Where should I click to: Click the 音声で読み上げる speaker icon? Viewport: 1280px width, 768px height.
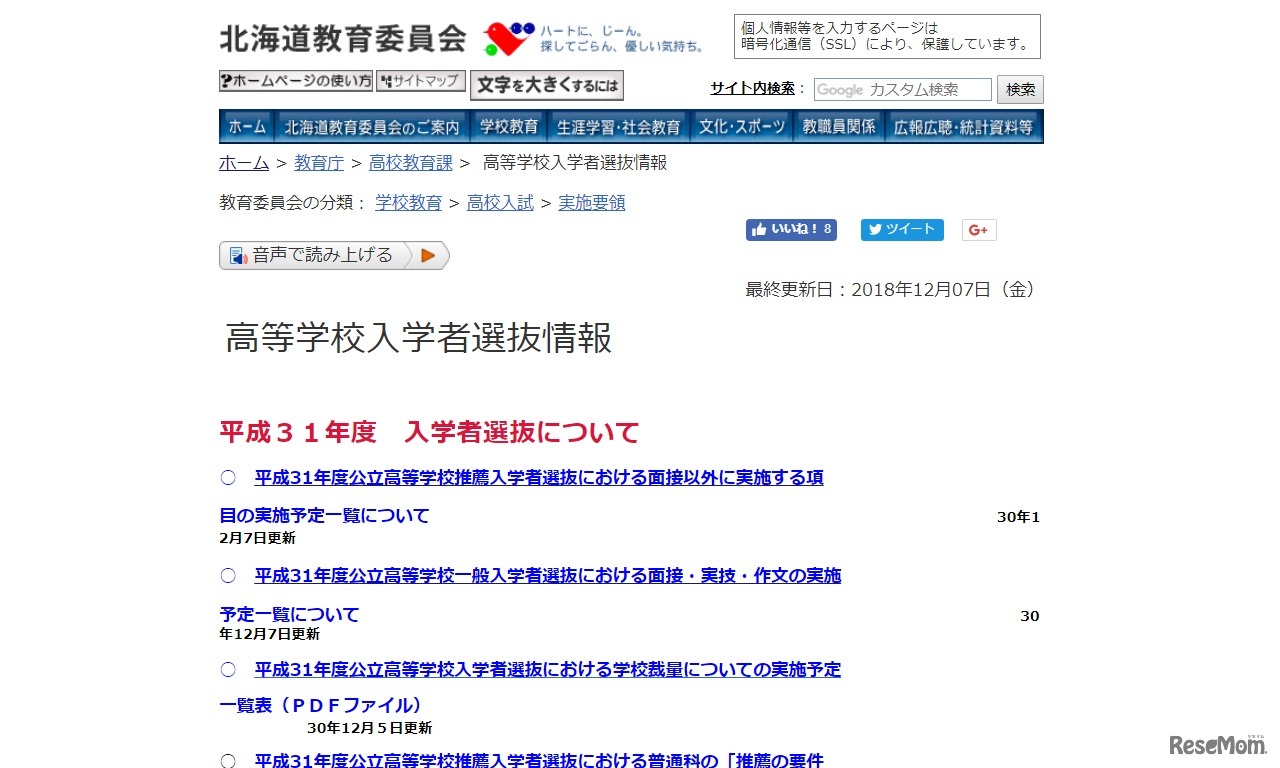click(238, 256)
